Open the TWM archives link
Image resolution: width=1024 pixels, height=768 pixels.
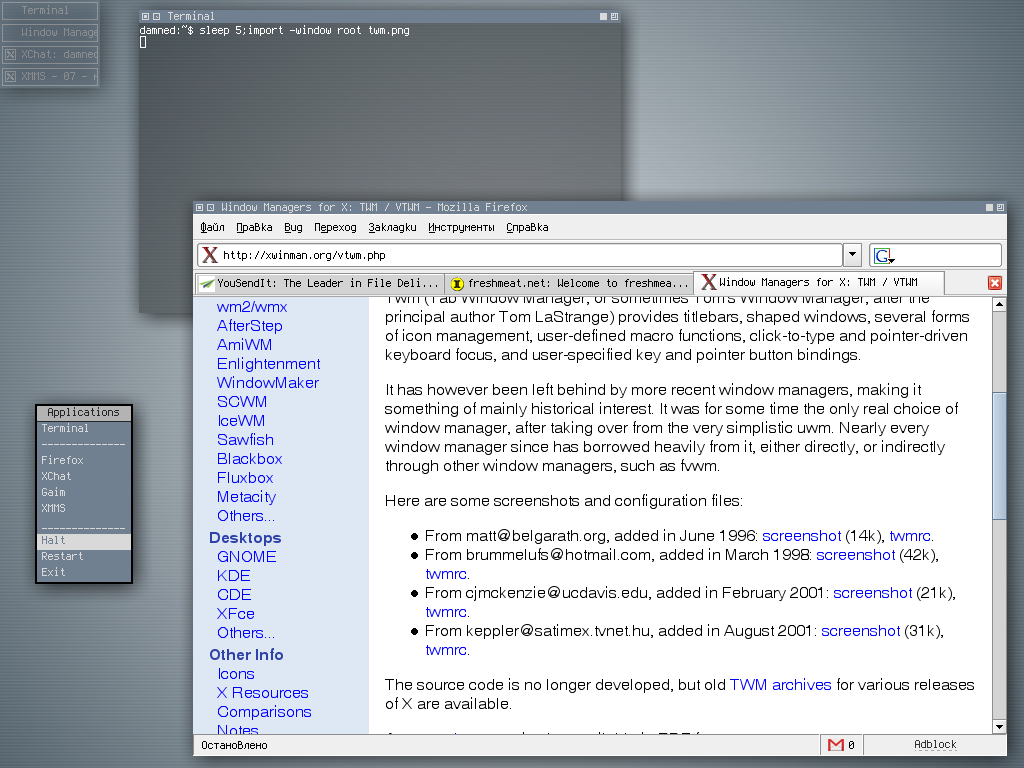[x=780, y=685]
